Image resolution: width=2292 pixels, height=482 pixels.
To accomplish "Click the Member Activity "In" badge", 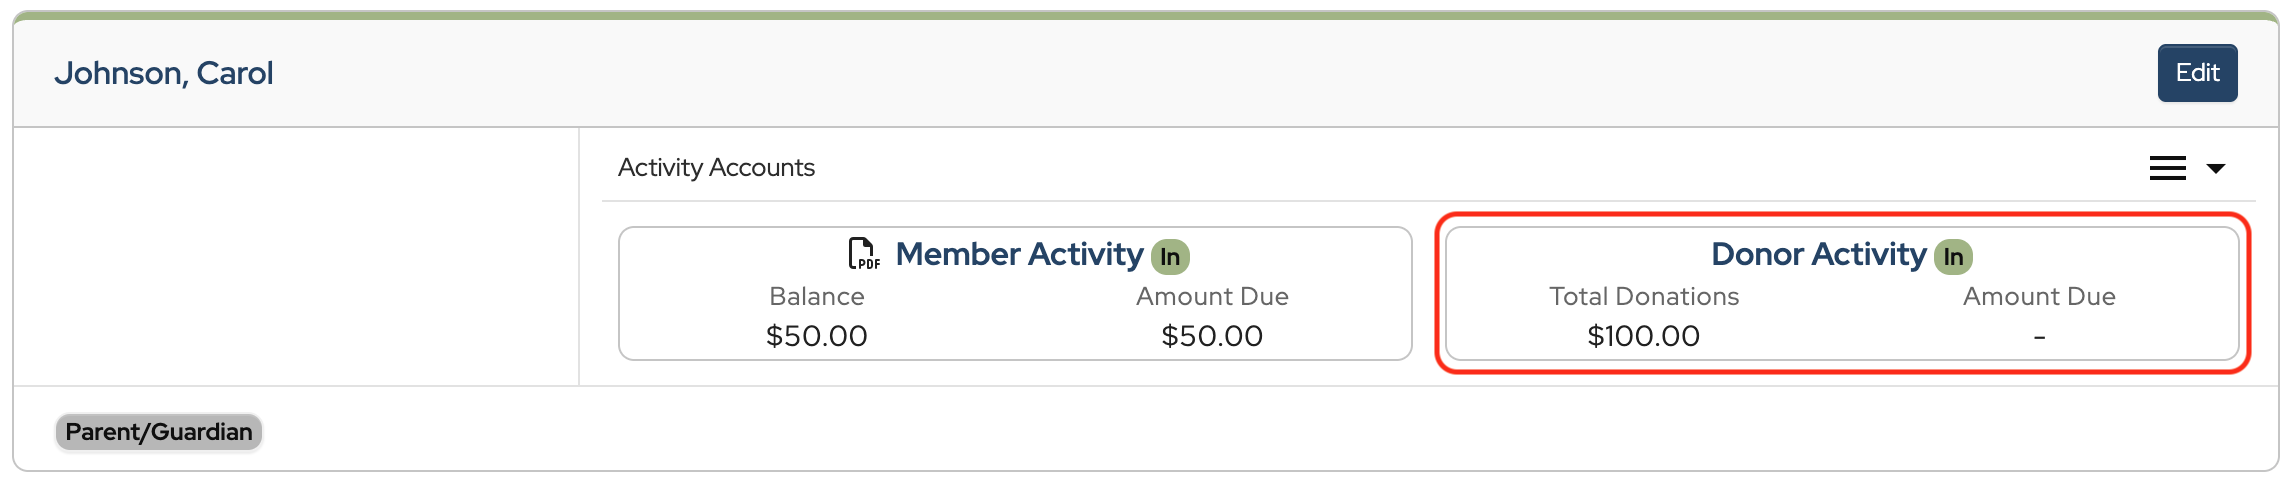I will 1170,257.
